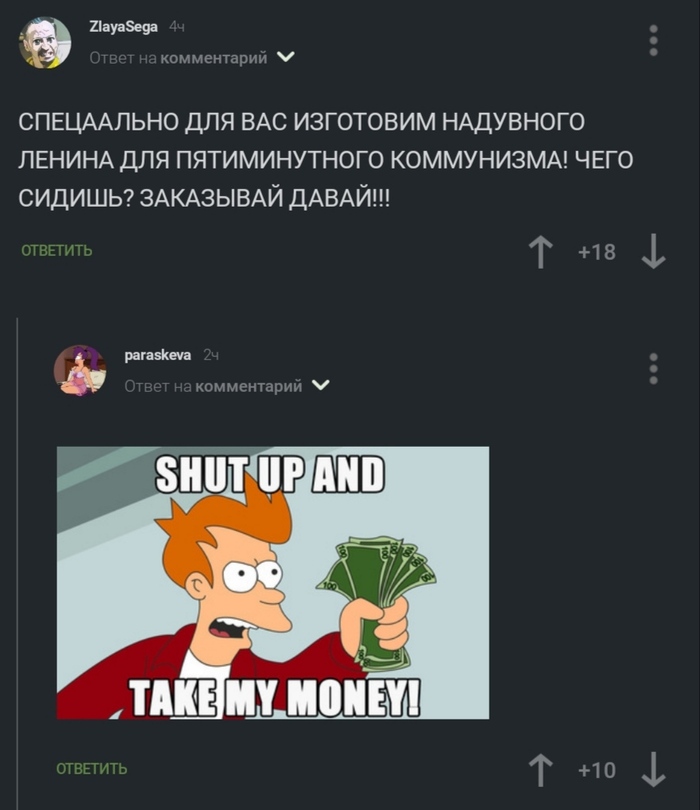Viewport: 700px width, 810px height.
Task: Open three-dots menu on paraskeva's comment
Action: 654,369
